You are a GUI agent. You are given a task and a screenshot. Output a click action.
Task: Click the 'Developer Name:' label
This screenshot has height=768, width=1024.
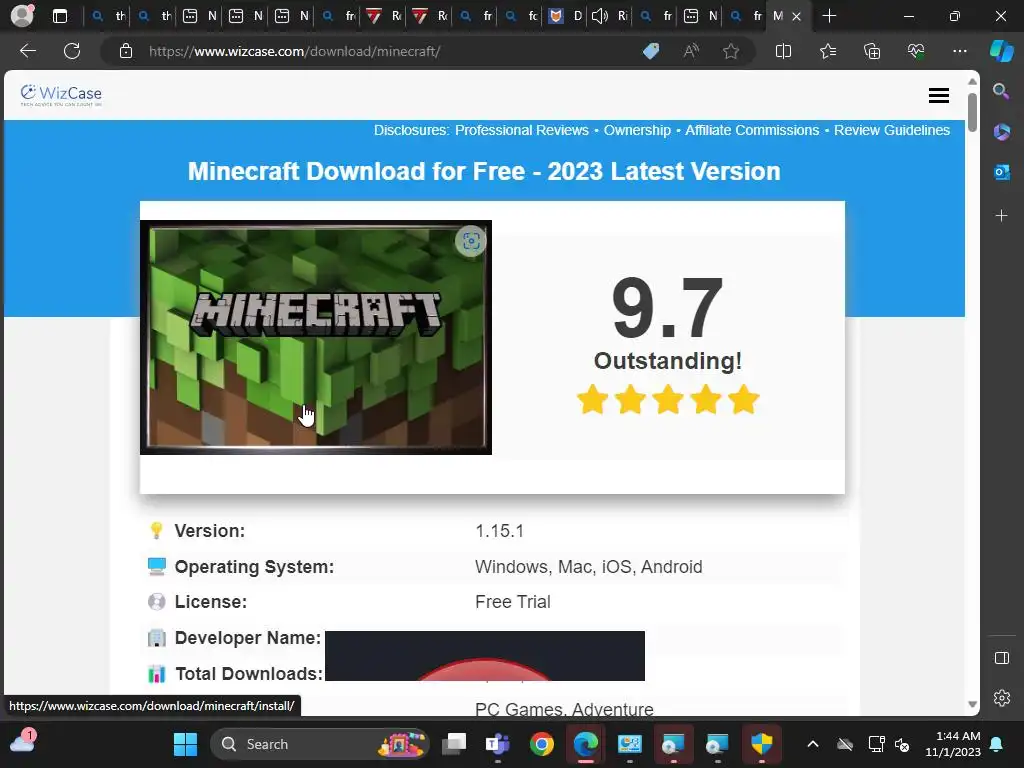[x=248, y=637]
